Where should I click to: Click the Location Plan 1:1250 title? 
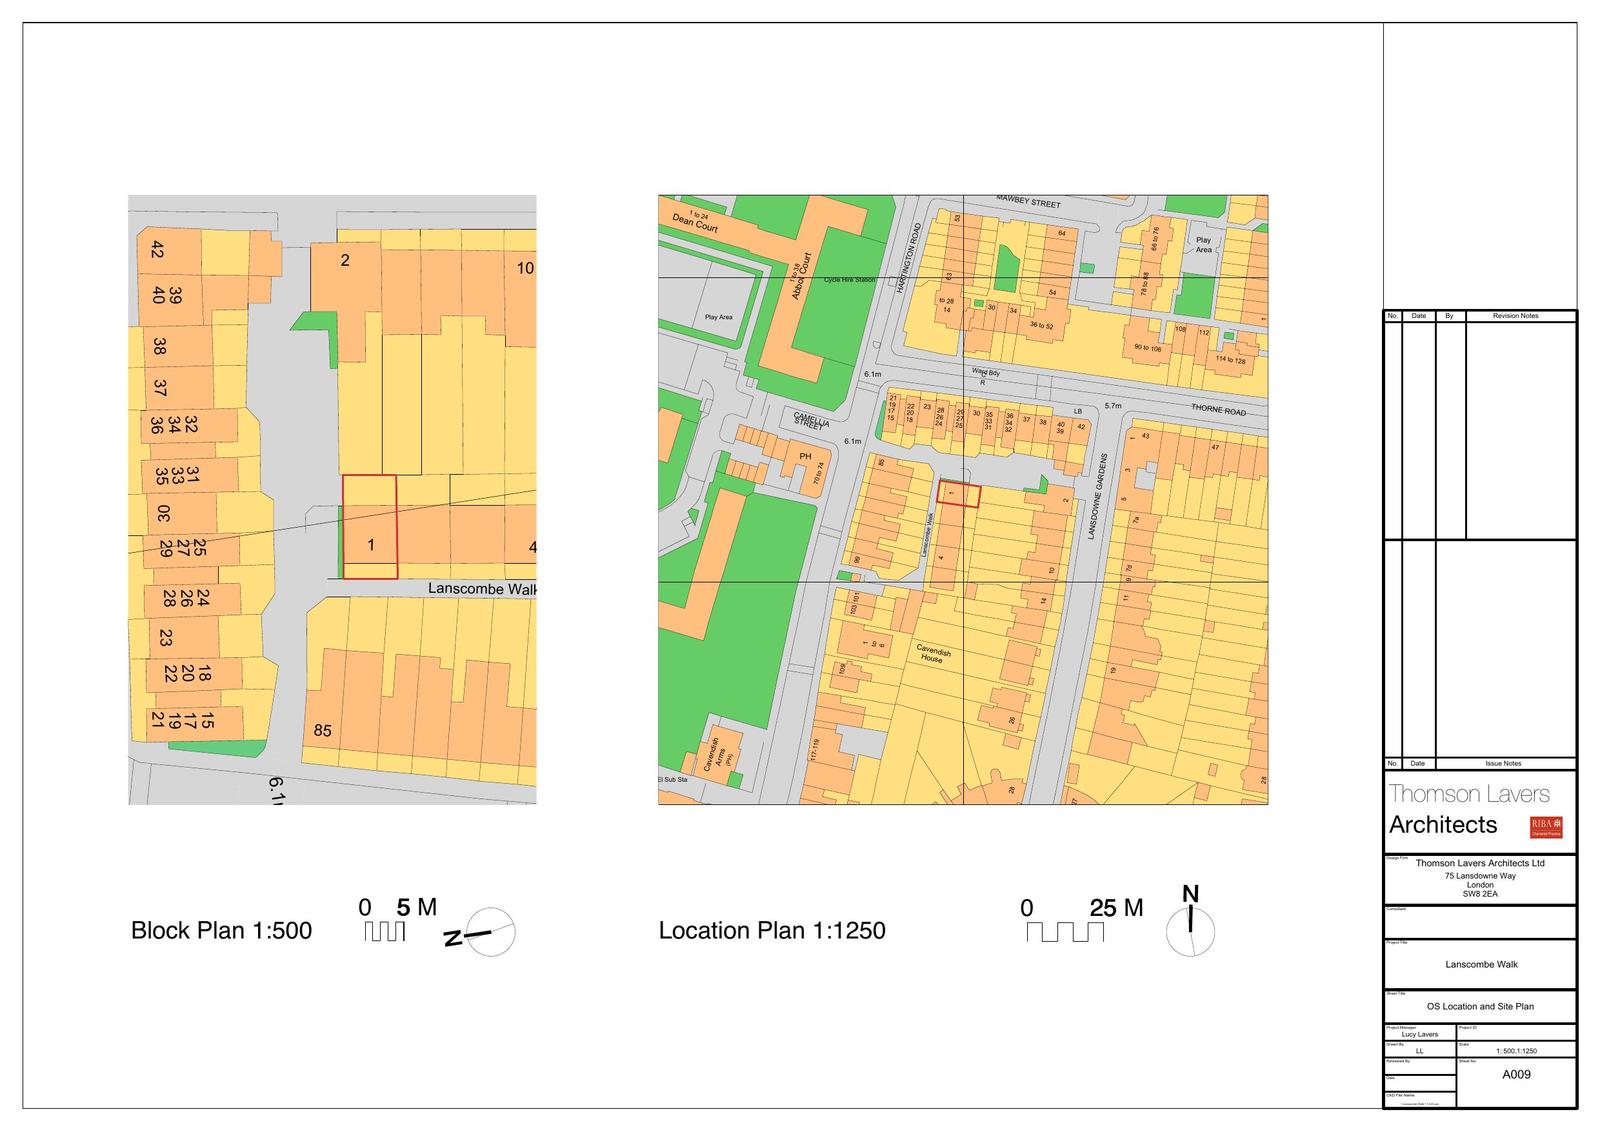(x=771, y=931)
